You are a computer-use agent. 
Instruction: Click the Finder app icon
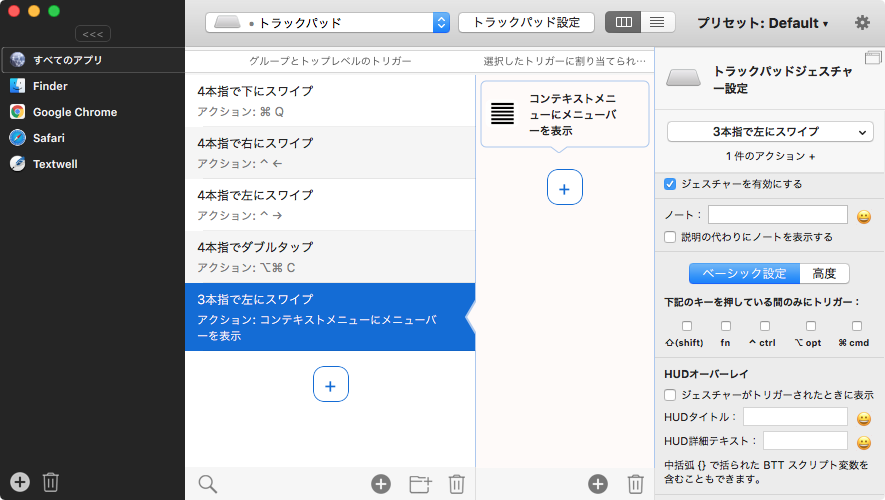click(17, 86)
